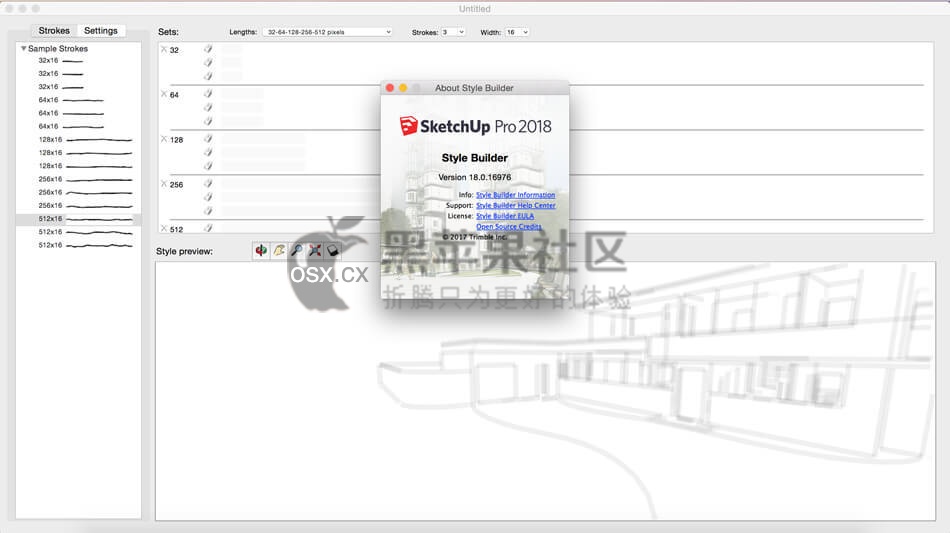Open the Lengths dropdown
This screenshot has width=950, height=533.
[328, 32]
